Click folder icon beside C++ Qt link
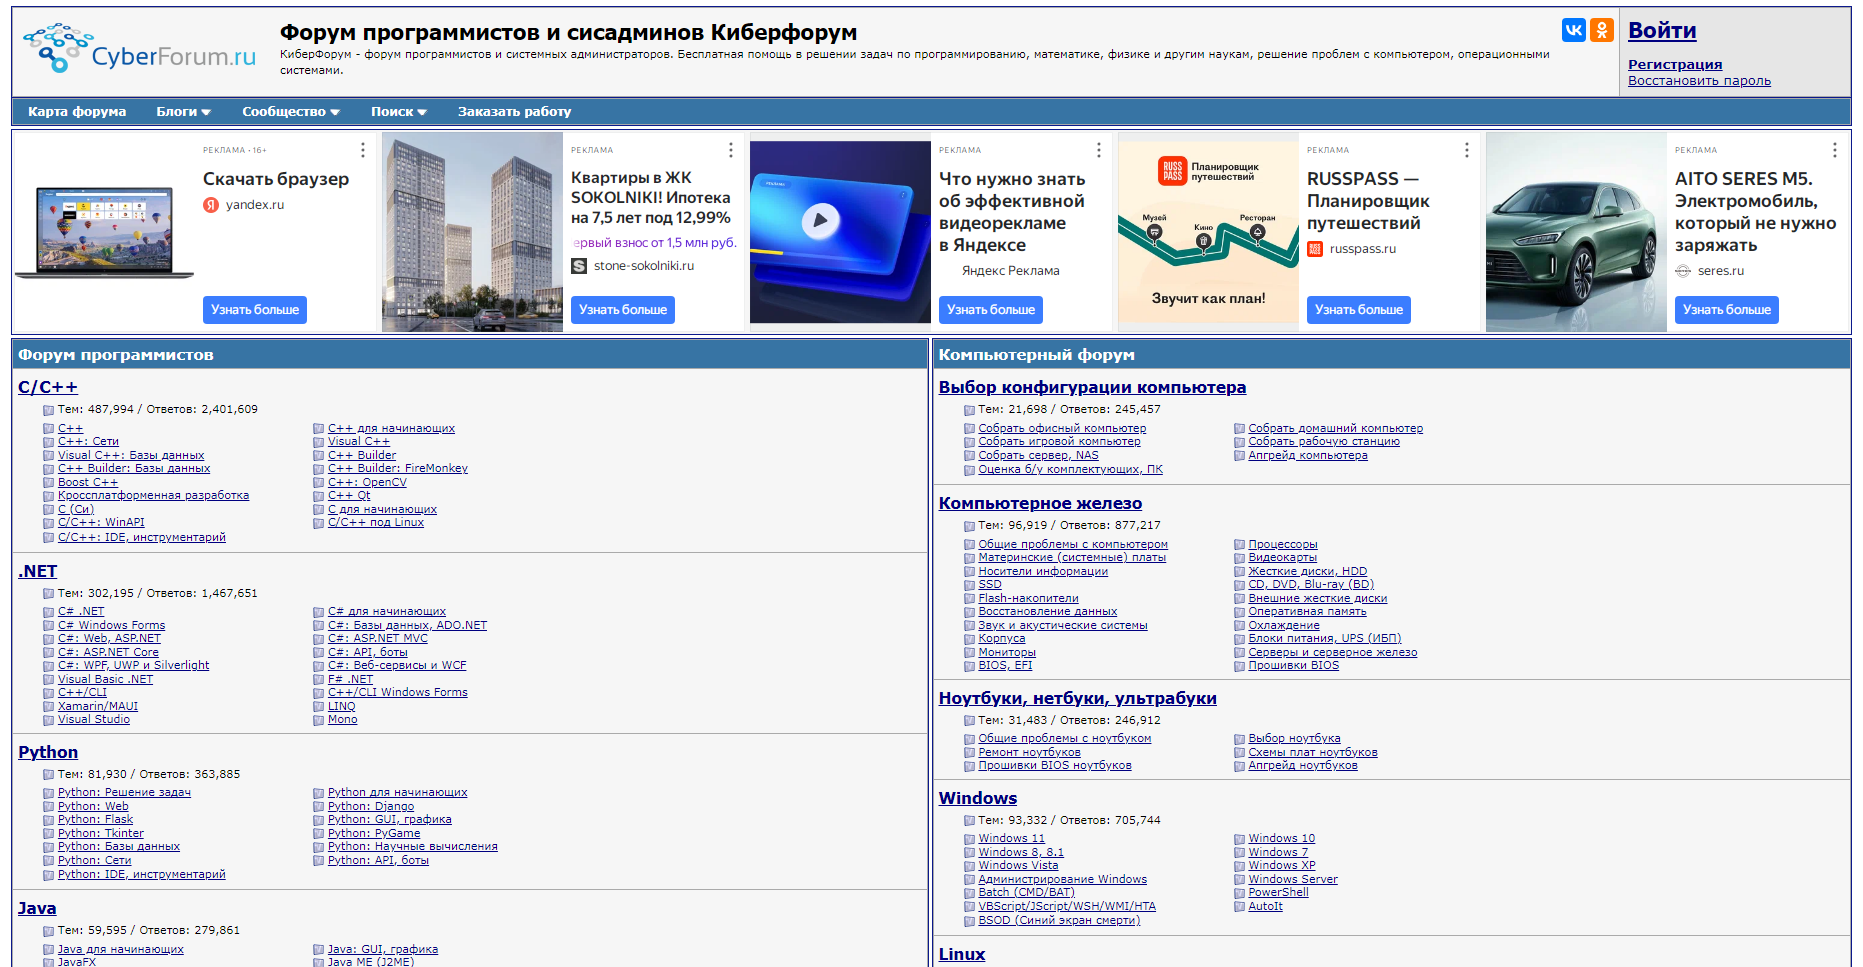Screen dimensions: 1863x967 [x=318, y=496]
